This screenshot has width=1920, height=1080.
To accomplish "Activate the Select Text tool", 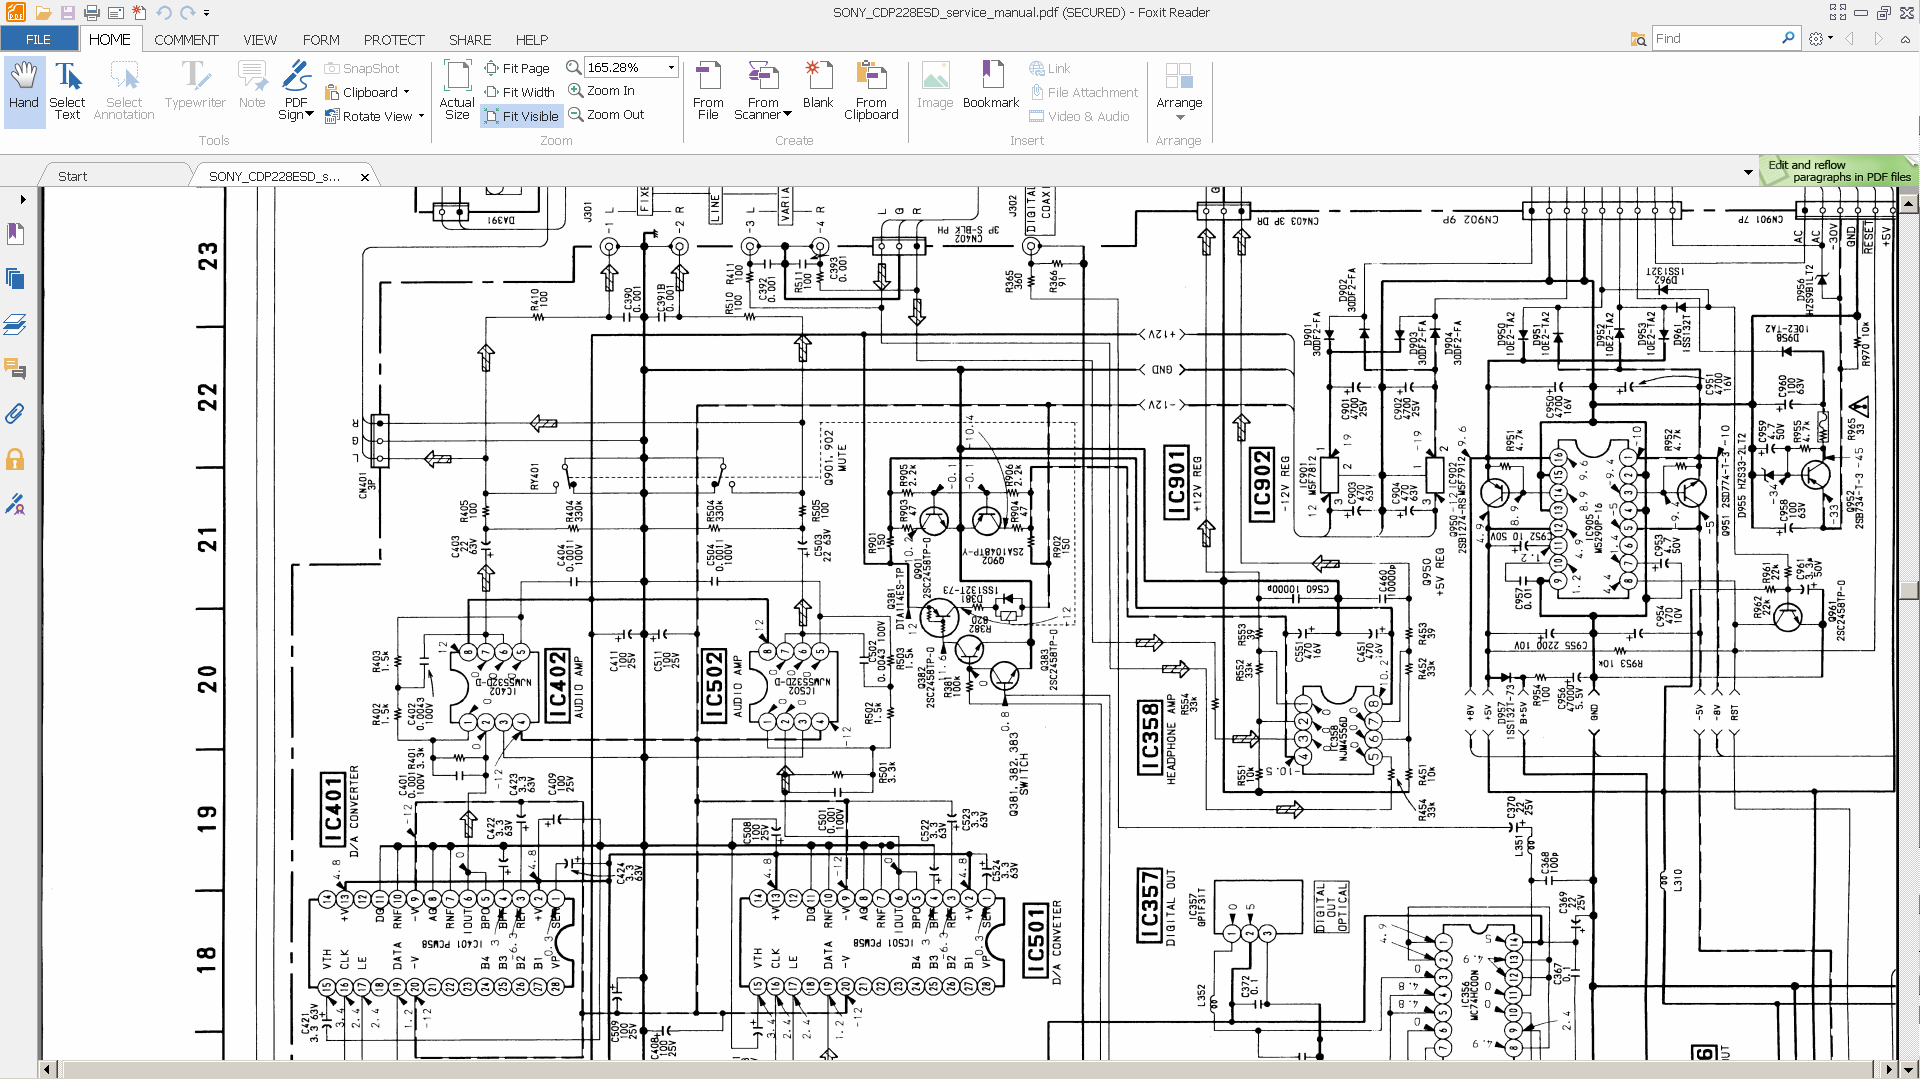I will [x=67, y=92].
